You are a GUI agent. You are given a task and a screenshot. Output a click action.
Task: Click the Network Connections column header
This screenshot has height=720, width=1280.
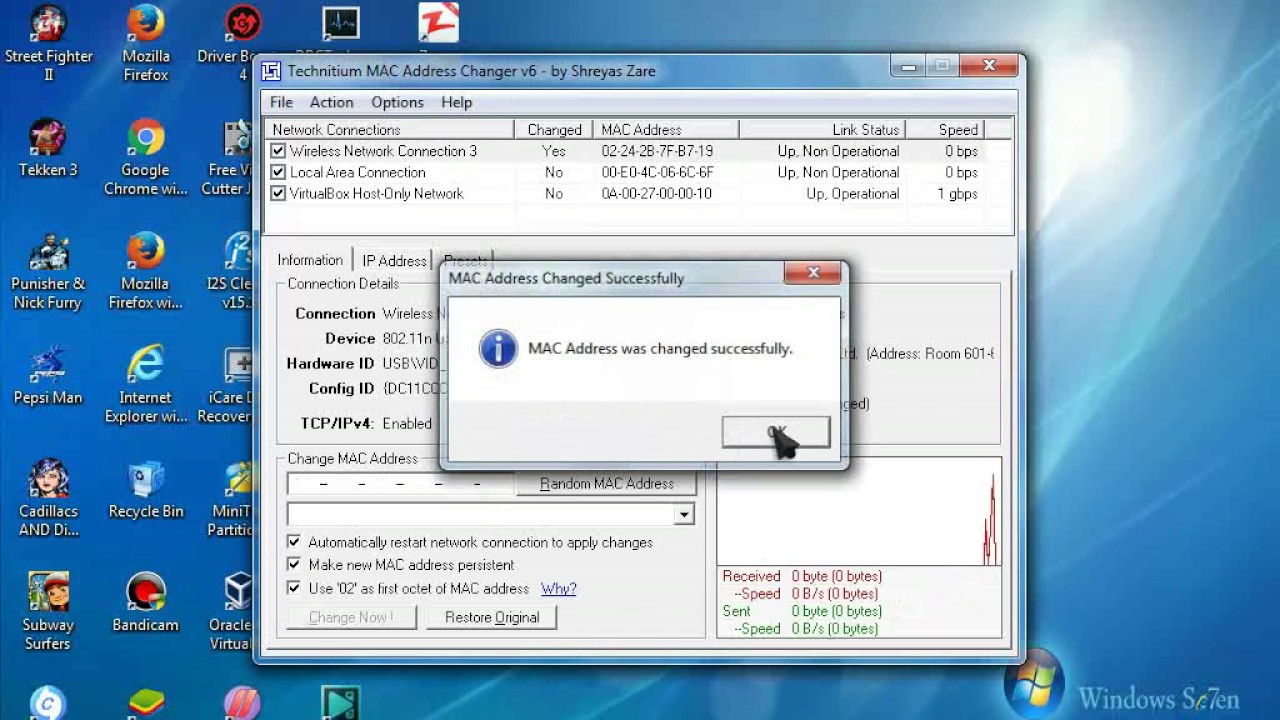(x=390, y=130)
